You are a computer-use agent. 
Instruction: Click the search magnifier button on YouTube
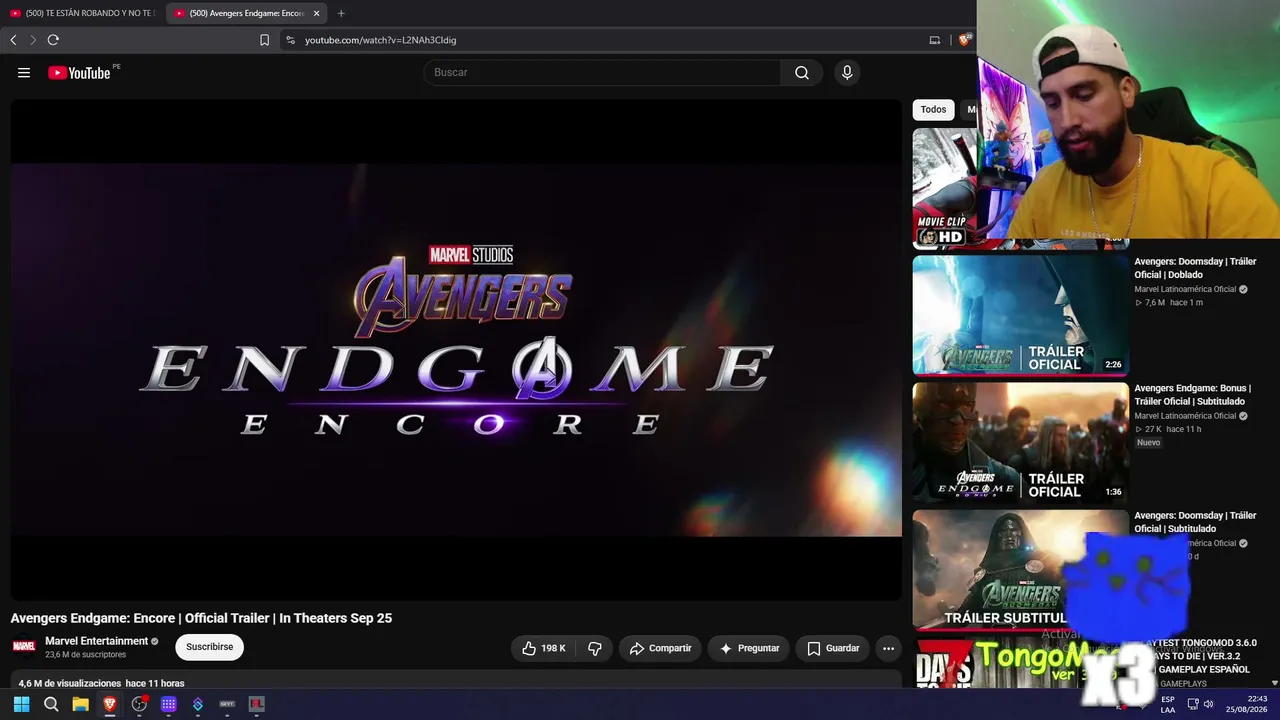[x=802, y=72]
